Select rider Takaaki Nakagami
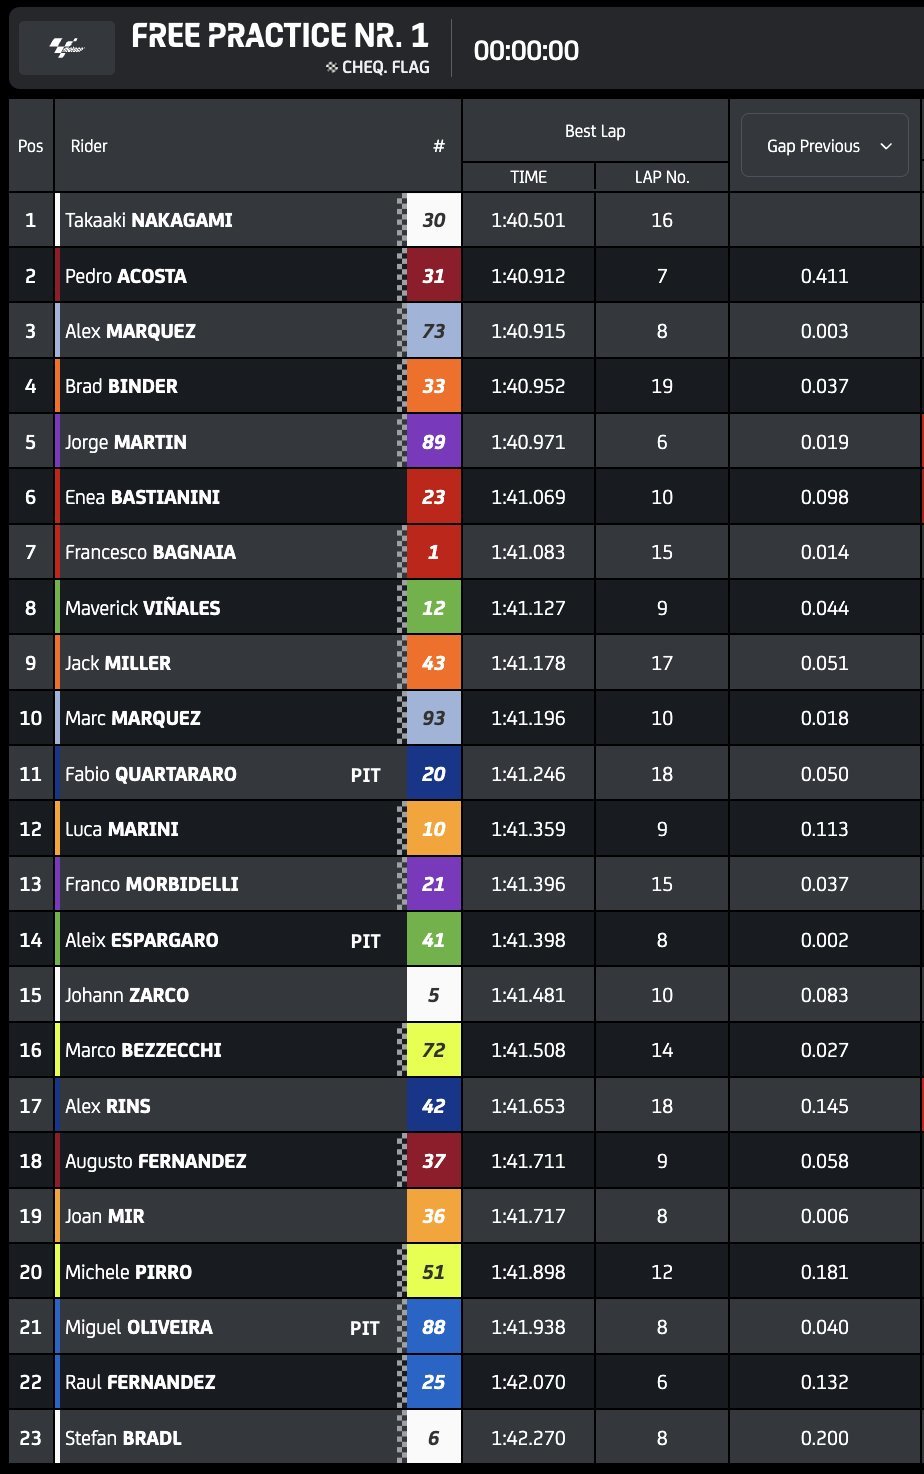Viewport: 924px width, 1474px height. (149, 220)
